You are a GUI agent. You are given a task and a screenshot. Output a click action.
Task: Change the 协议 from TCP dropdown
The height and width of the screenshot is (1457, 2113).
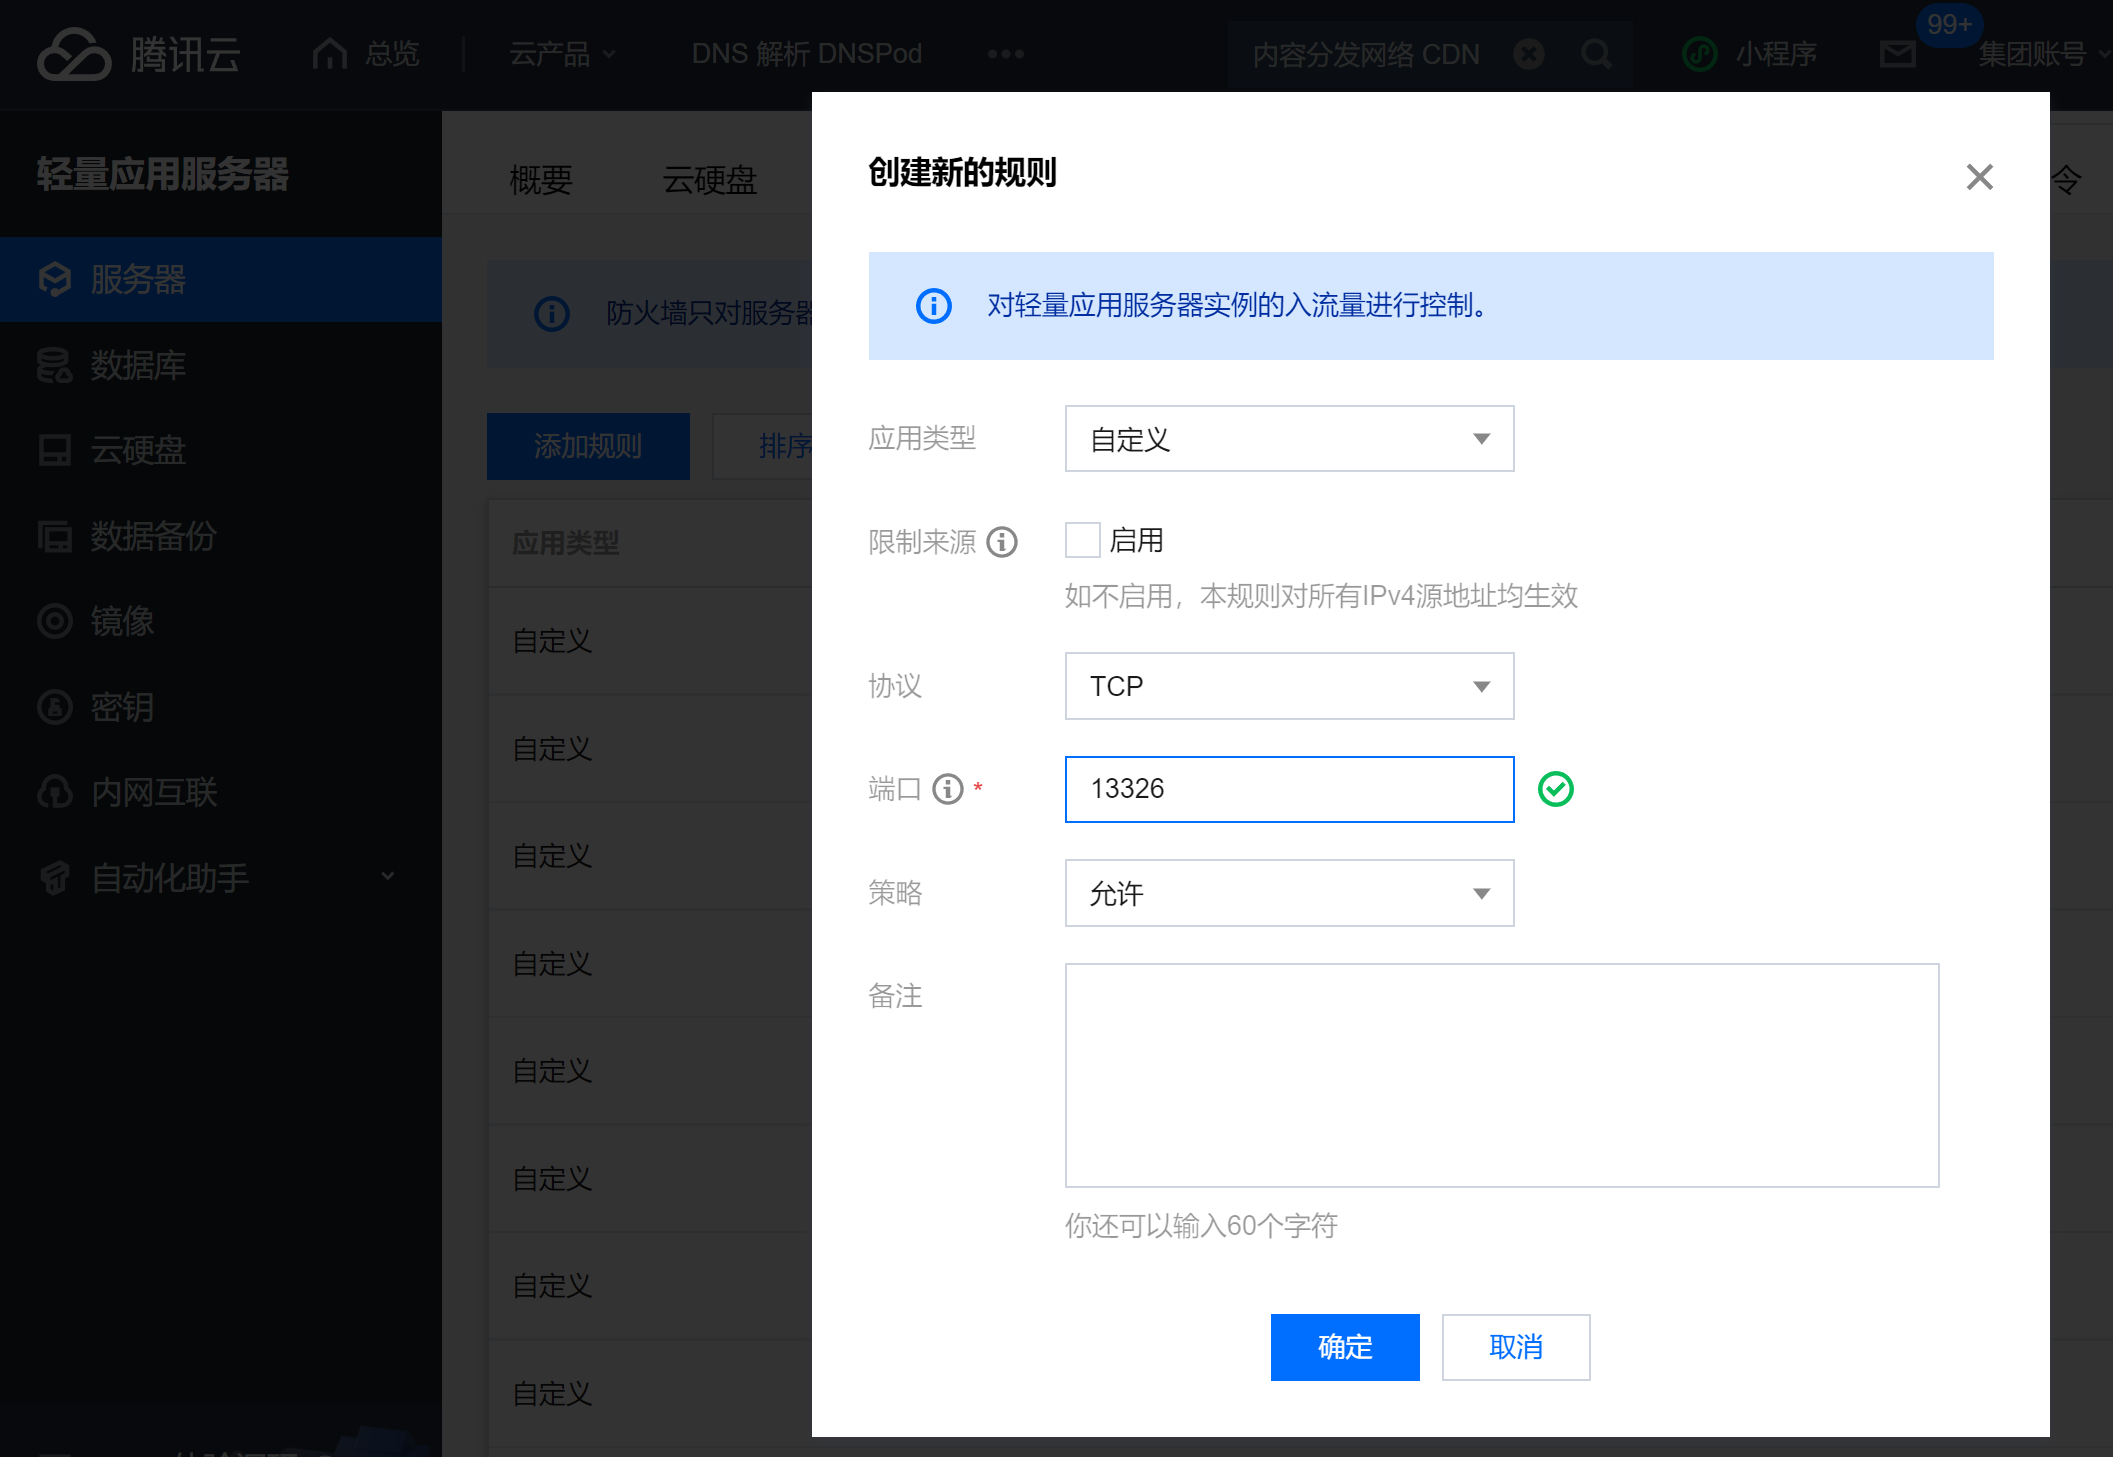pos(1289,686)
